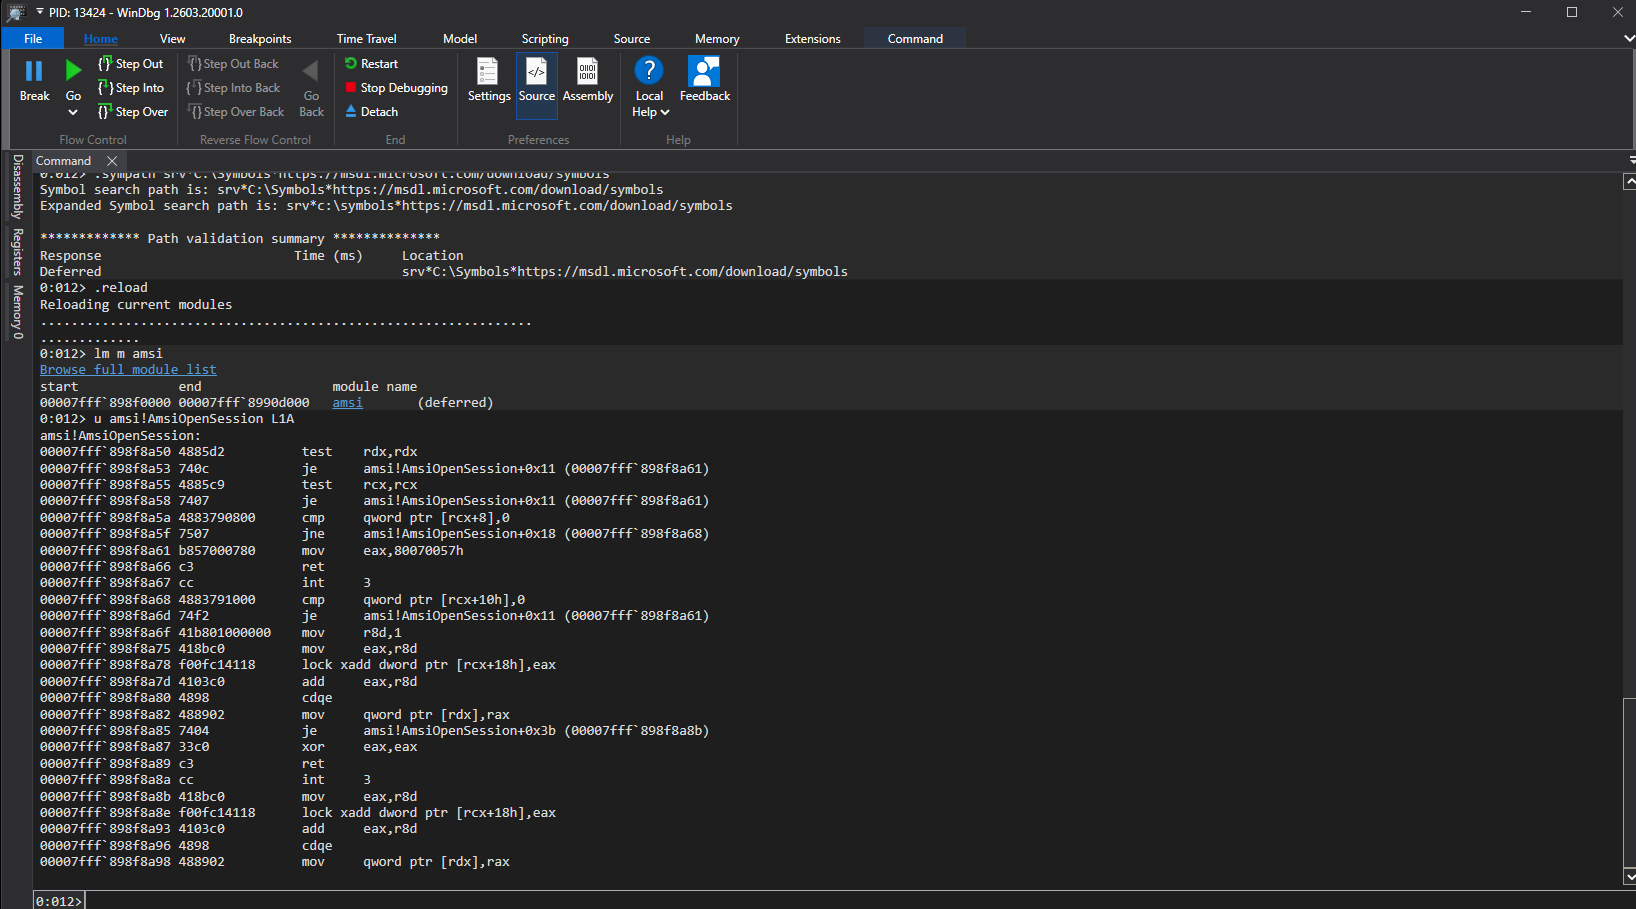Click the WinDbg application icon
The height and width of the screenshot is (909, 1636).
(x=15, y=13)
